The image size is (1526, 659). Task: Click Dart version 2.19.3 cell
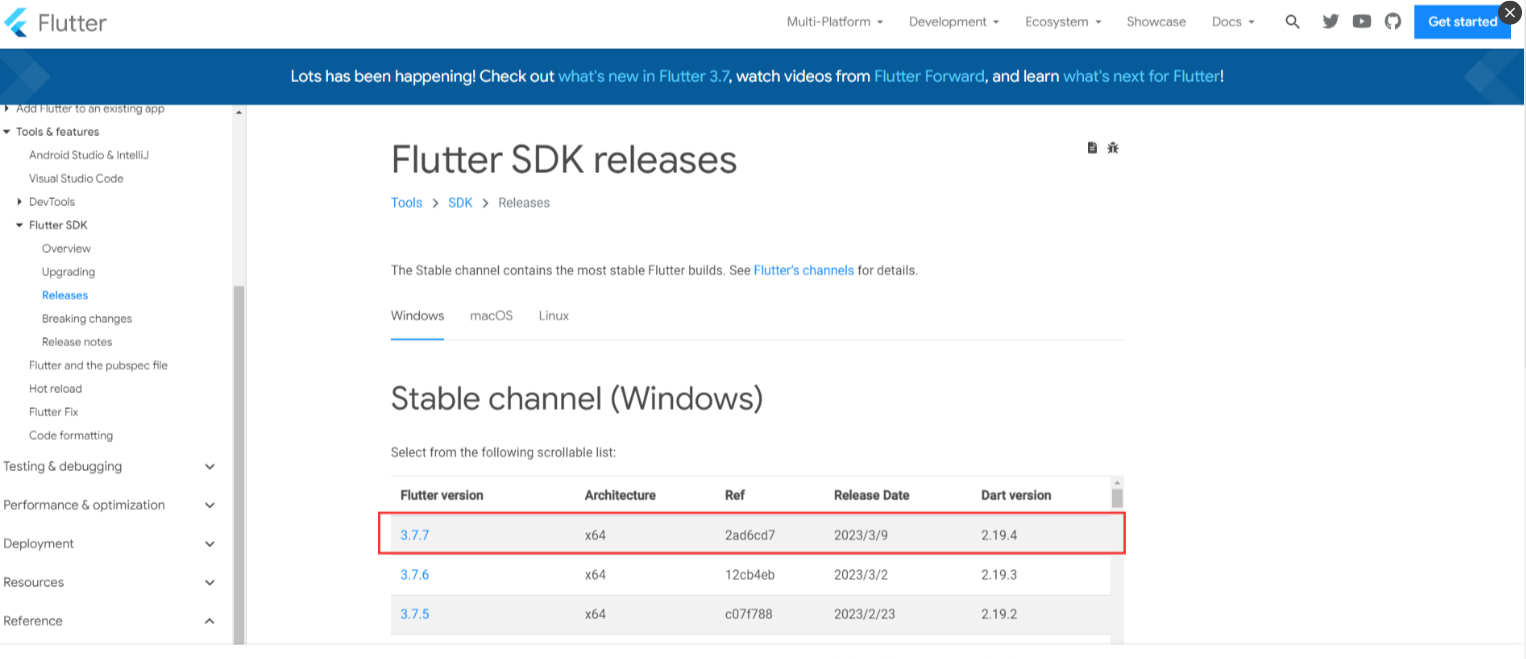[999, 575]
